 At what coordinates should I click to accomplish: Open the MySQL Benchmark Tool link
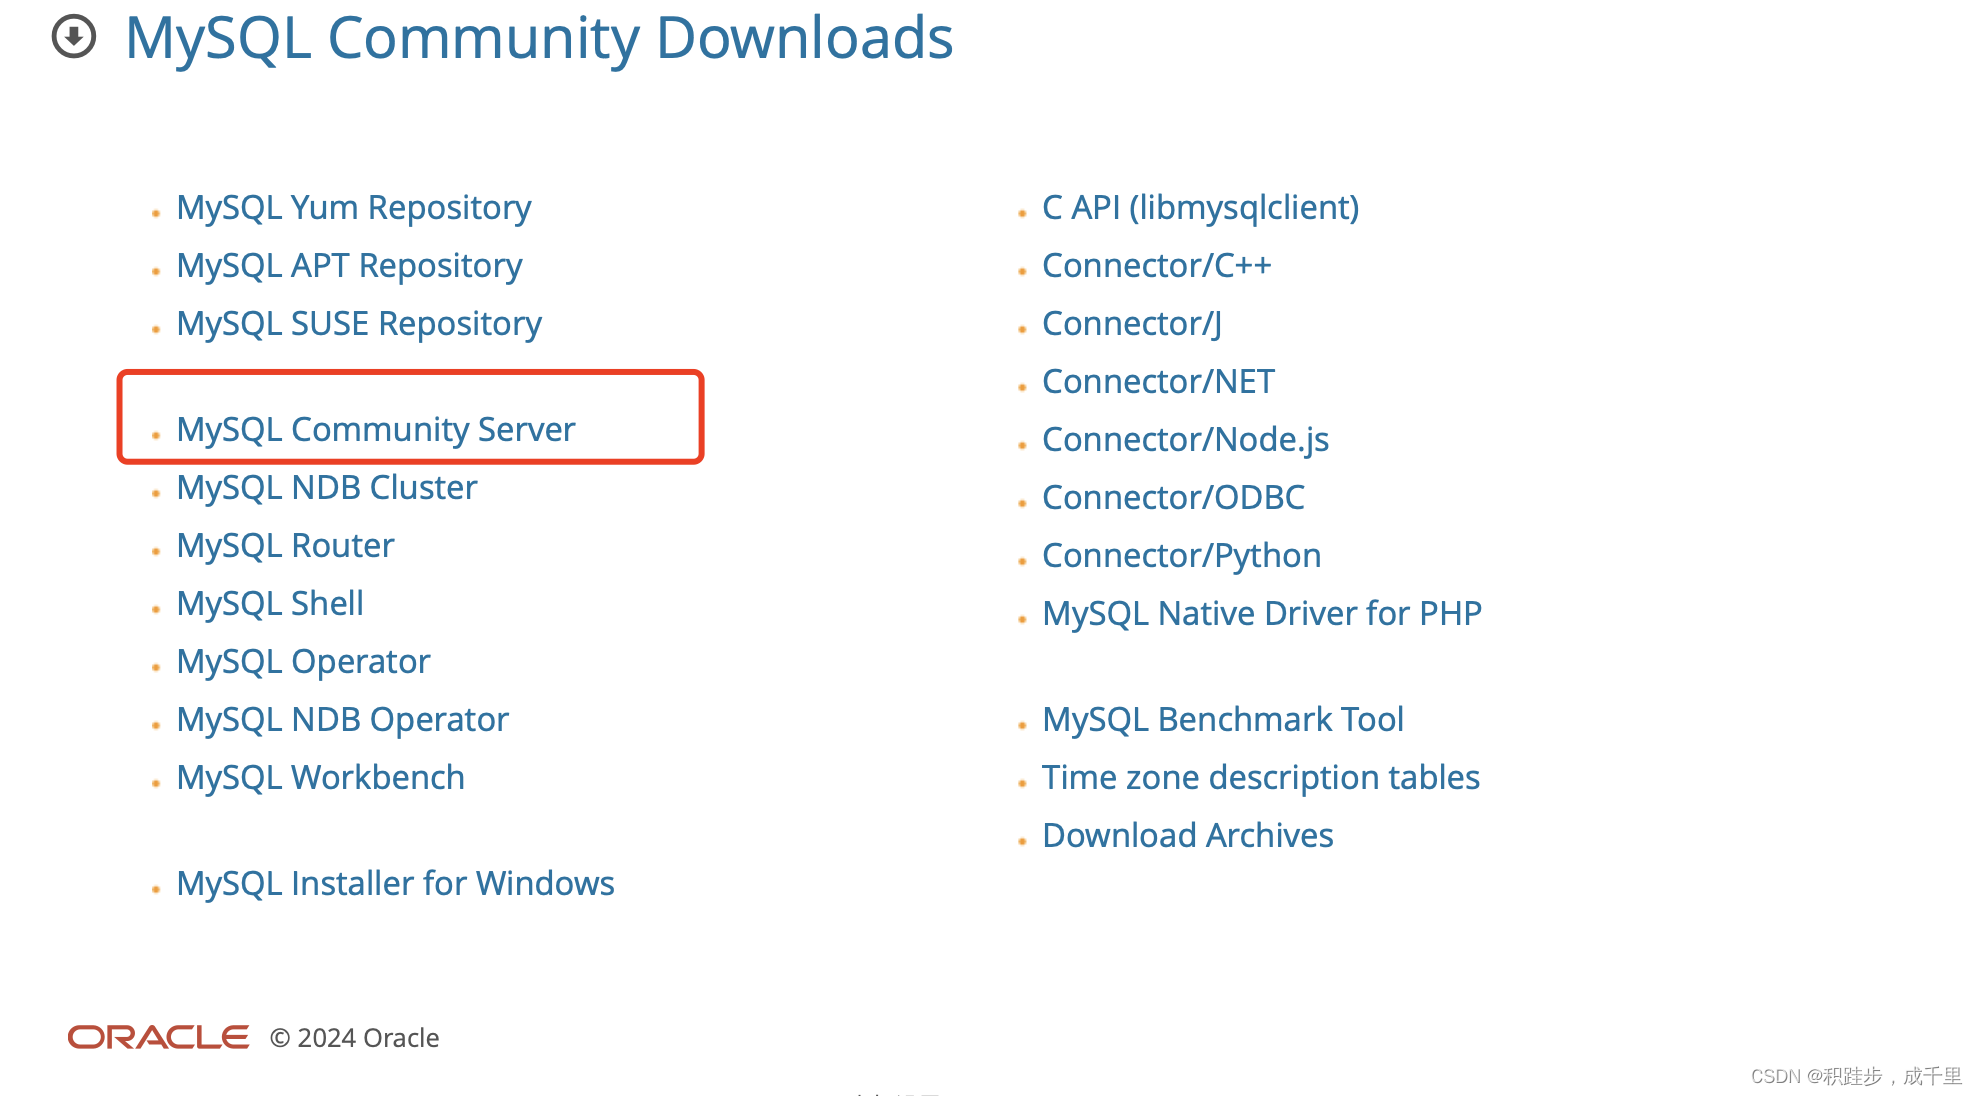[x=1222, y=719]
